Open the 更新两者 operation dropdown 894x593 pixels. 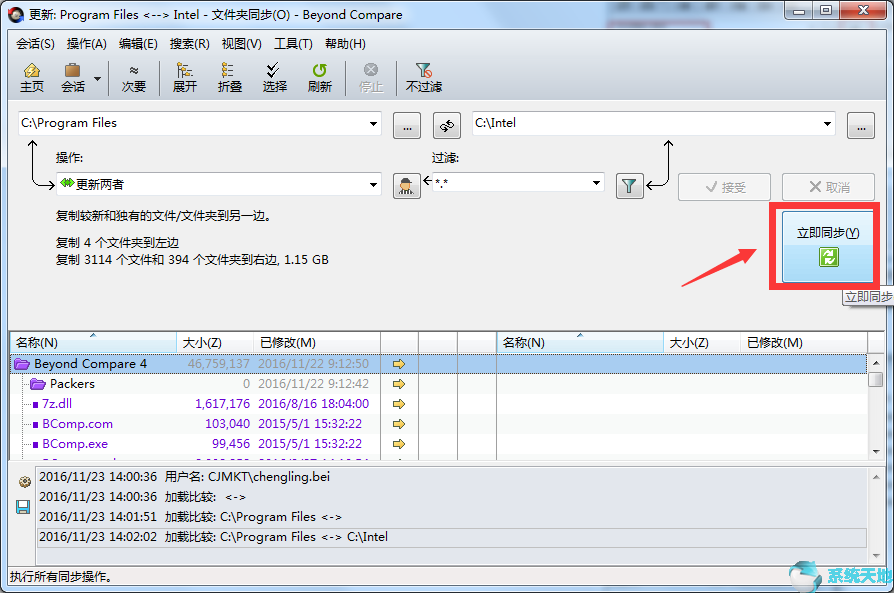373,185
